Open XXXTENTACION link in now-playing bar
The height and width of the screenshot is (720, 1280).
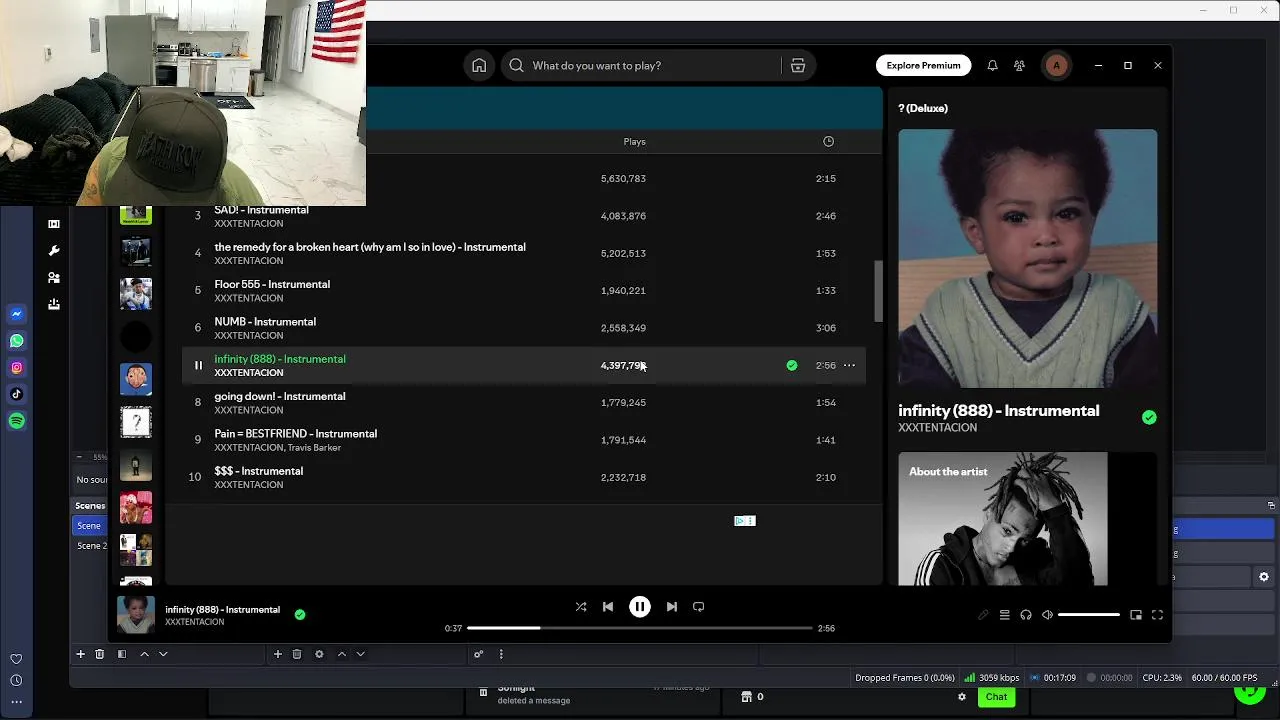coord(195,622)
